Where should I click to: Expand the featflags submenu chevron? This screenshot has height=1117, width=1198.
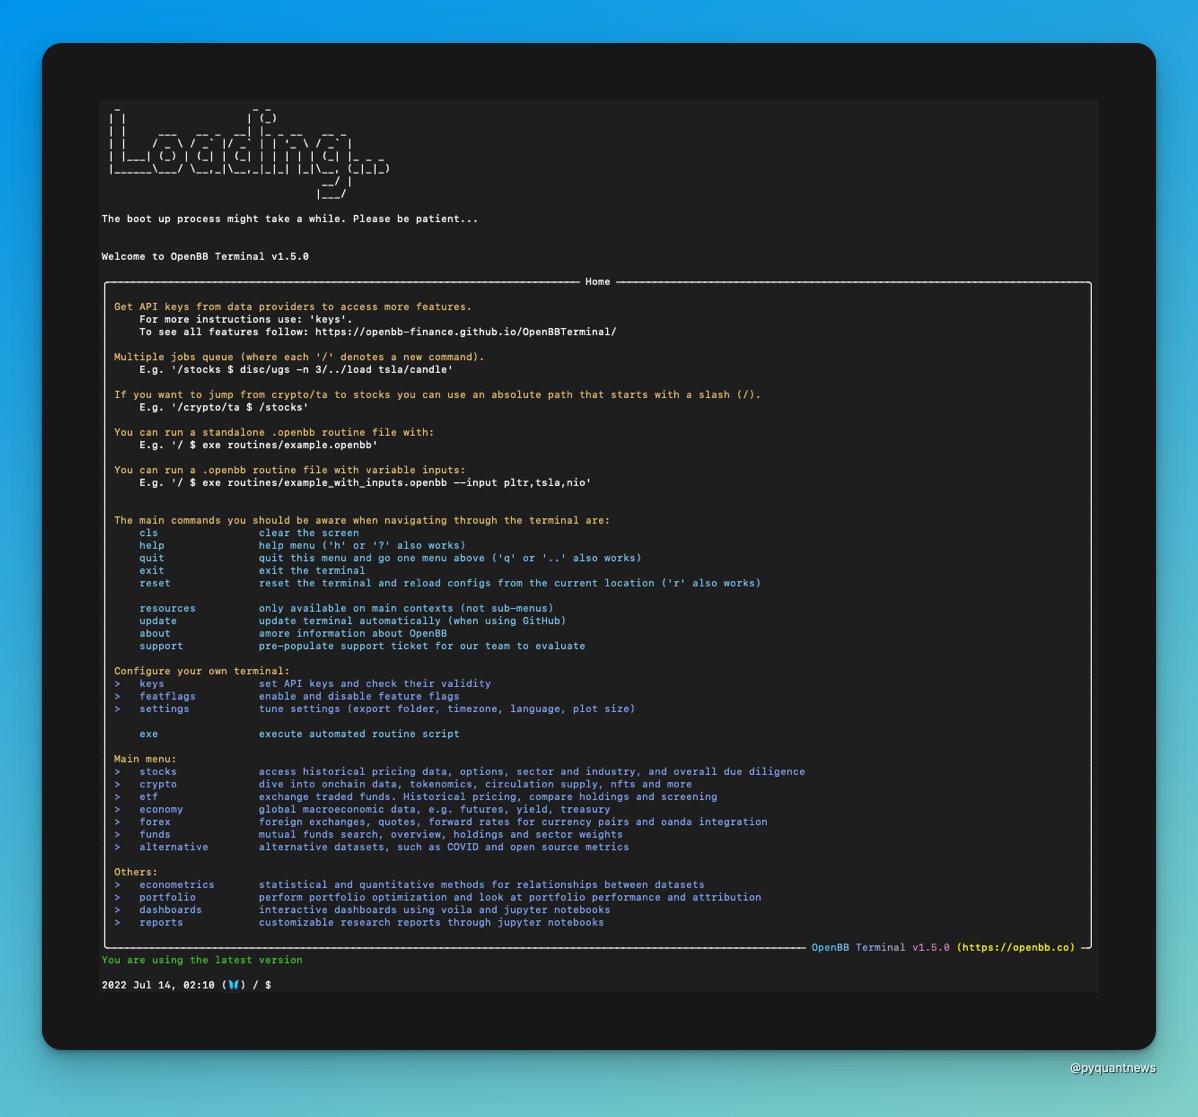pos(119,696)
